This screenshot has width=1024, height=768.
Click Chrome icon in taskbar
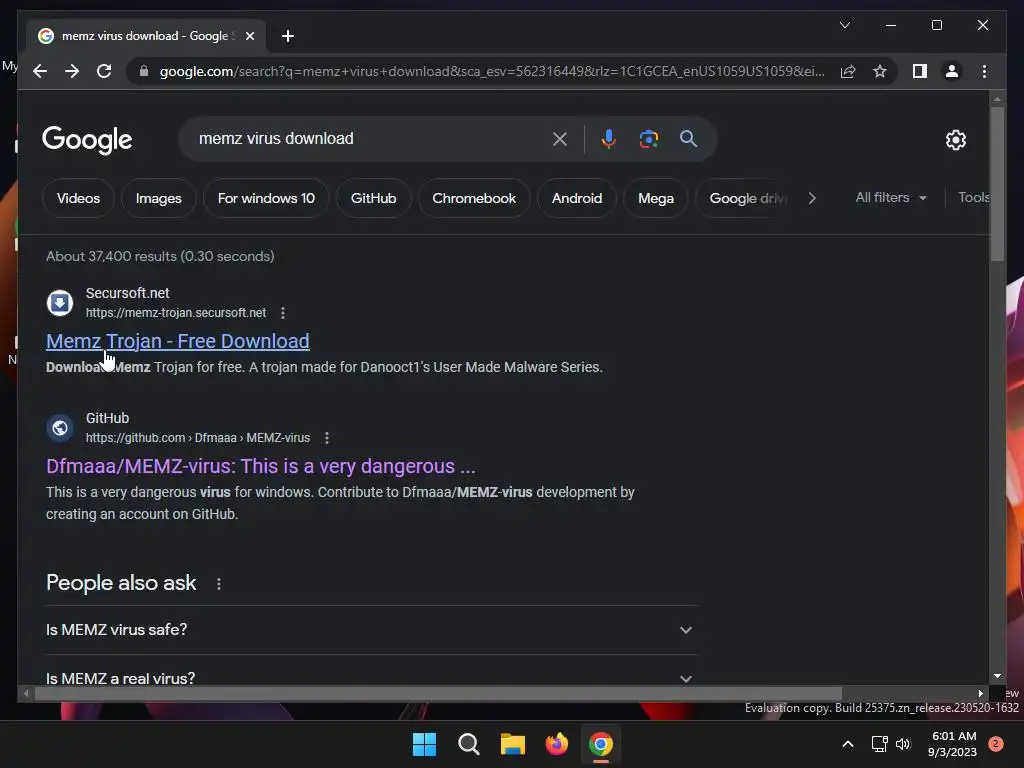click(x=601, y=744)
